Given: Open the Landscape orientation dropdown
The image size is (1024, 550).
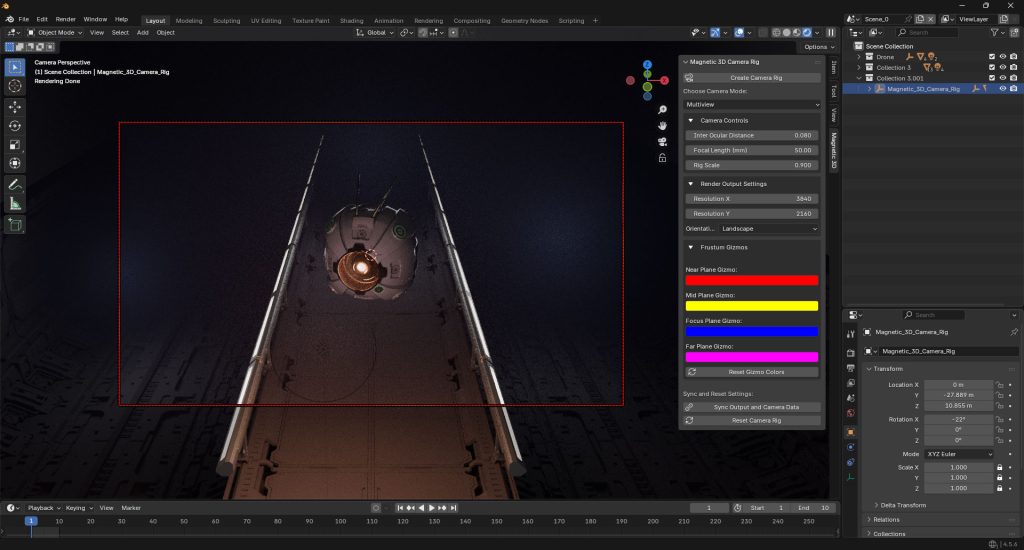Looking at the screenshot, I should click(769, 229).
